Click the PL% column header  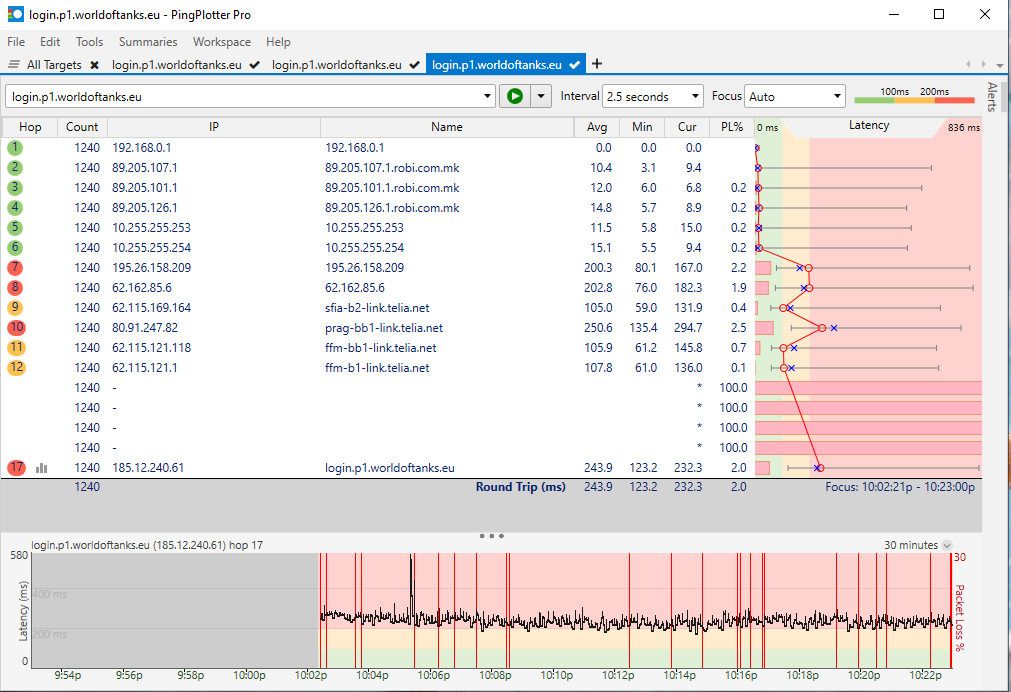pyautogui.click(x=732, y=127)
